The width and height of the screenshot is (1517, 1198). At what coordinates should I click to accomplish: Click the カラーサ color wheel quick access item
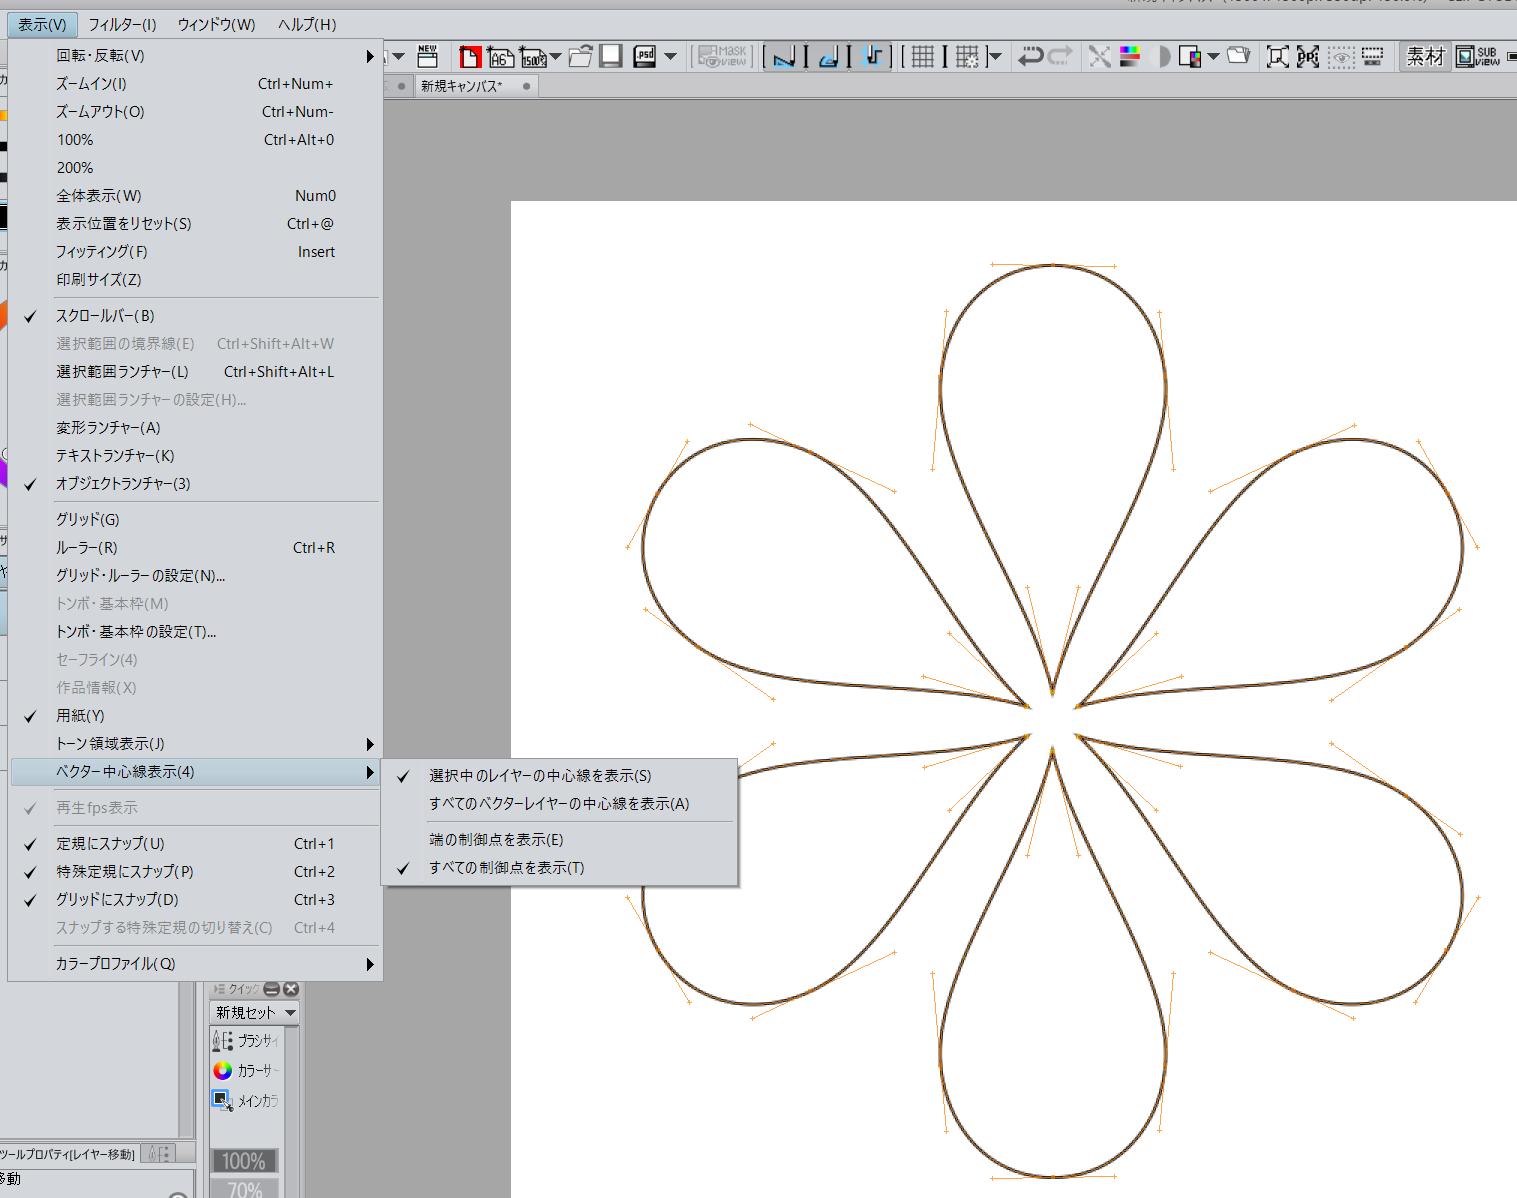tap(246, 1071)
